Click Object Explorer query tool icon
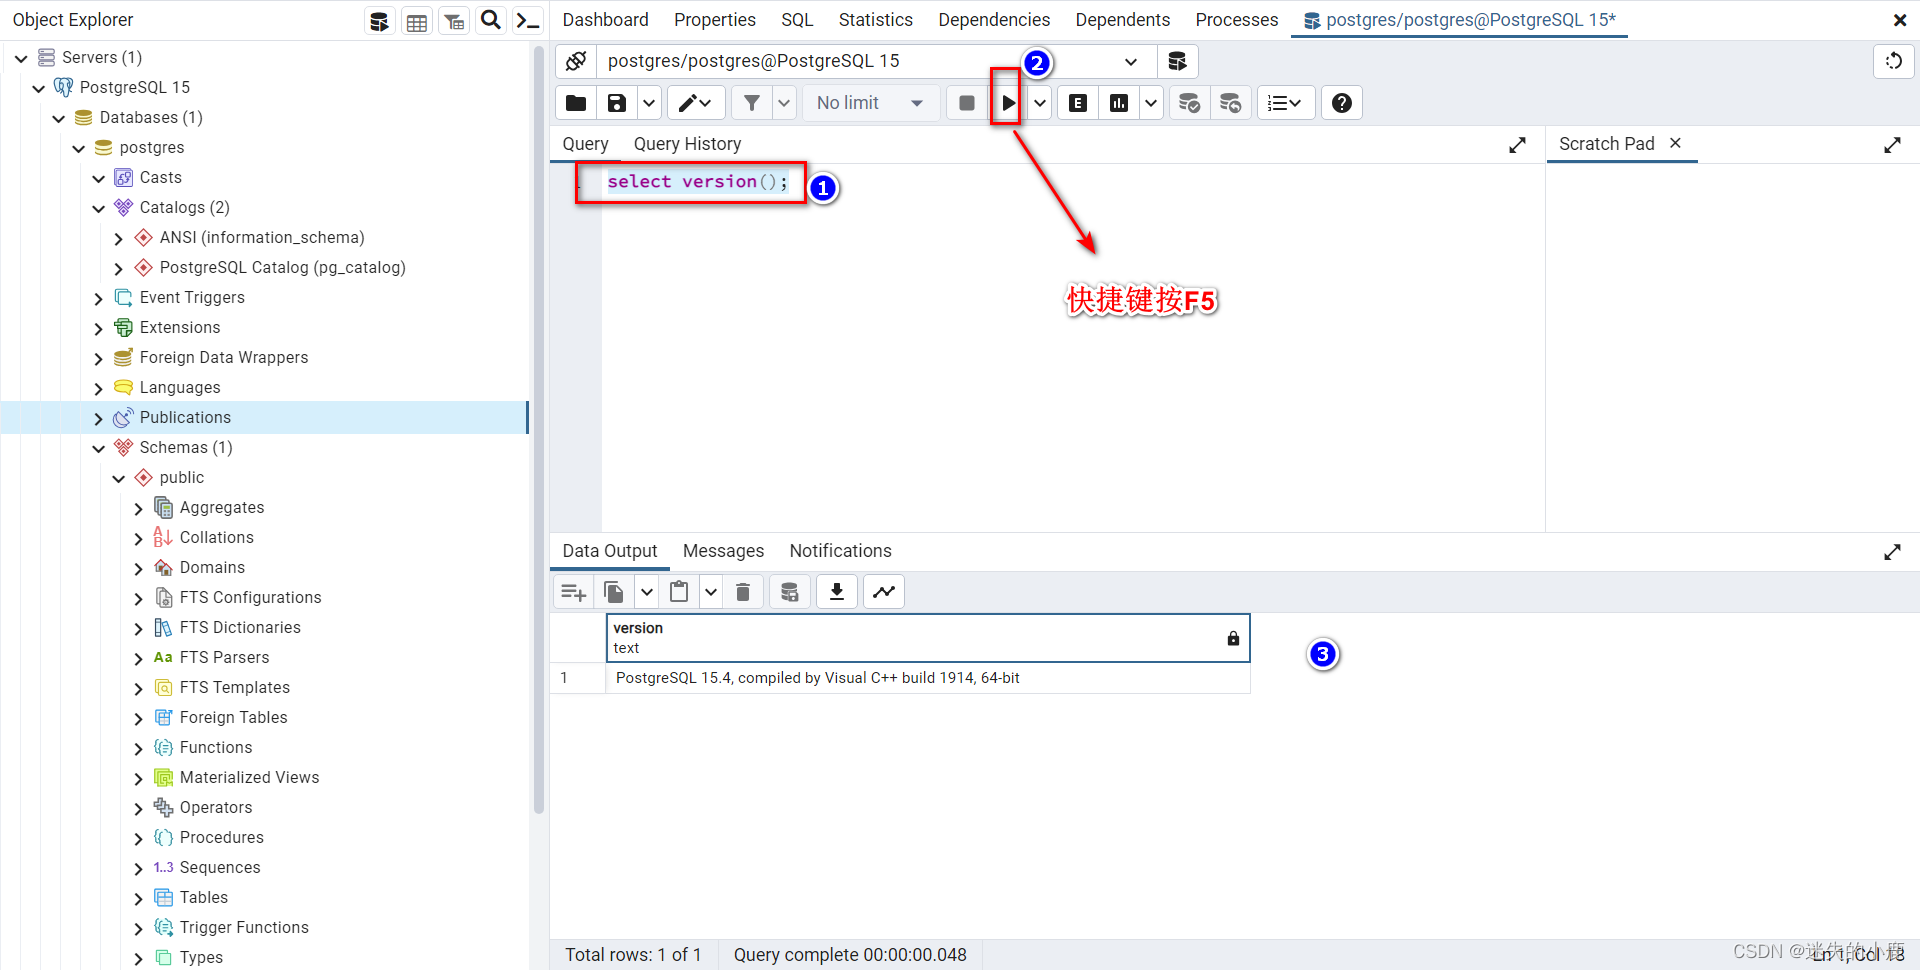The height and width of the screenshot is (970, 1920). click(x=379, y=21)
